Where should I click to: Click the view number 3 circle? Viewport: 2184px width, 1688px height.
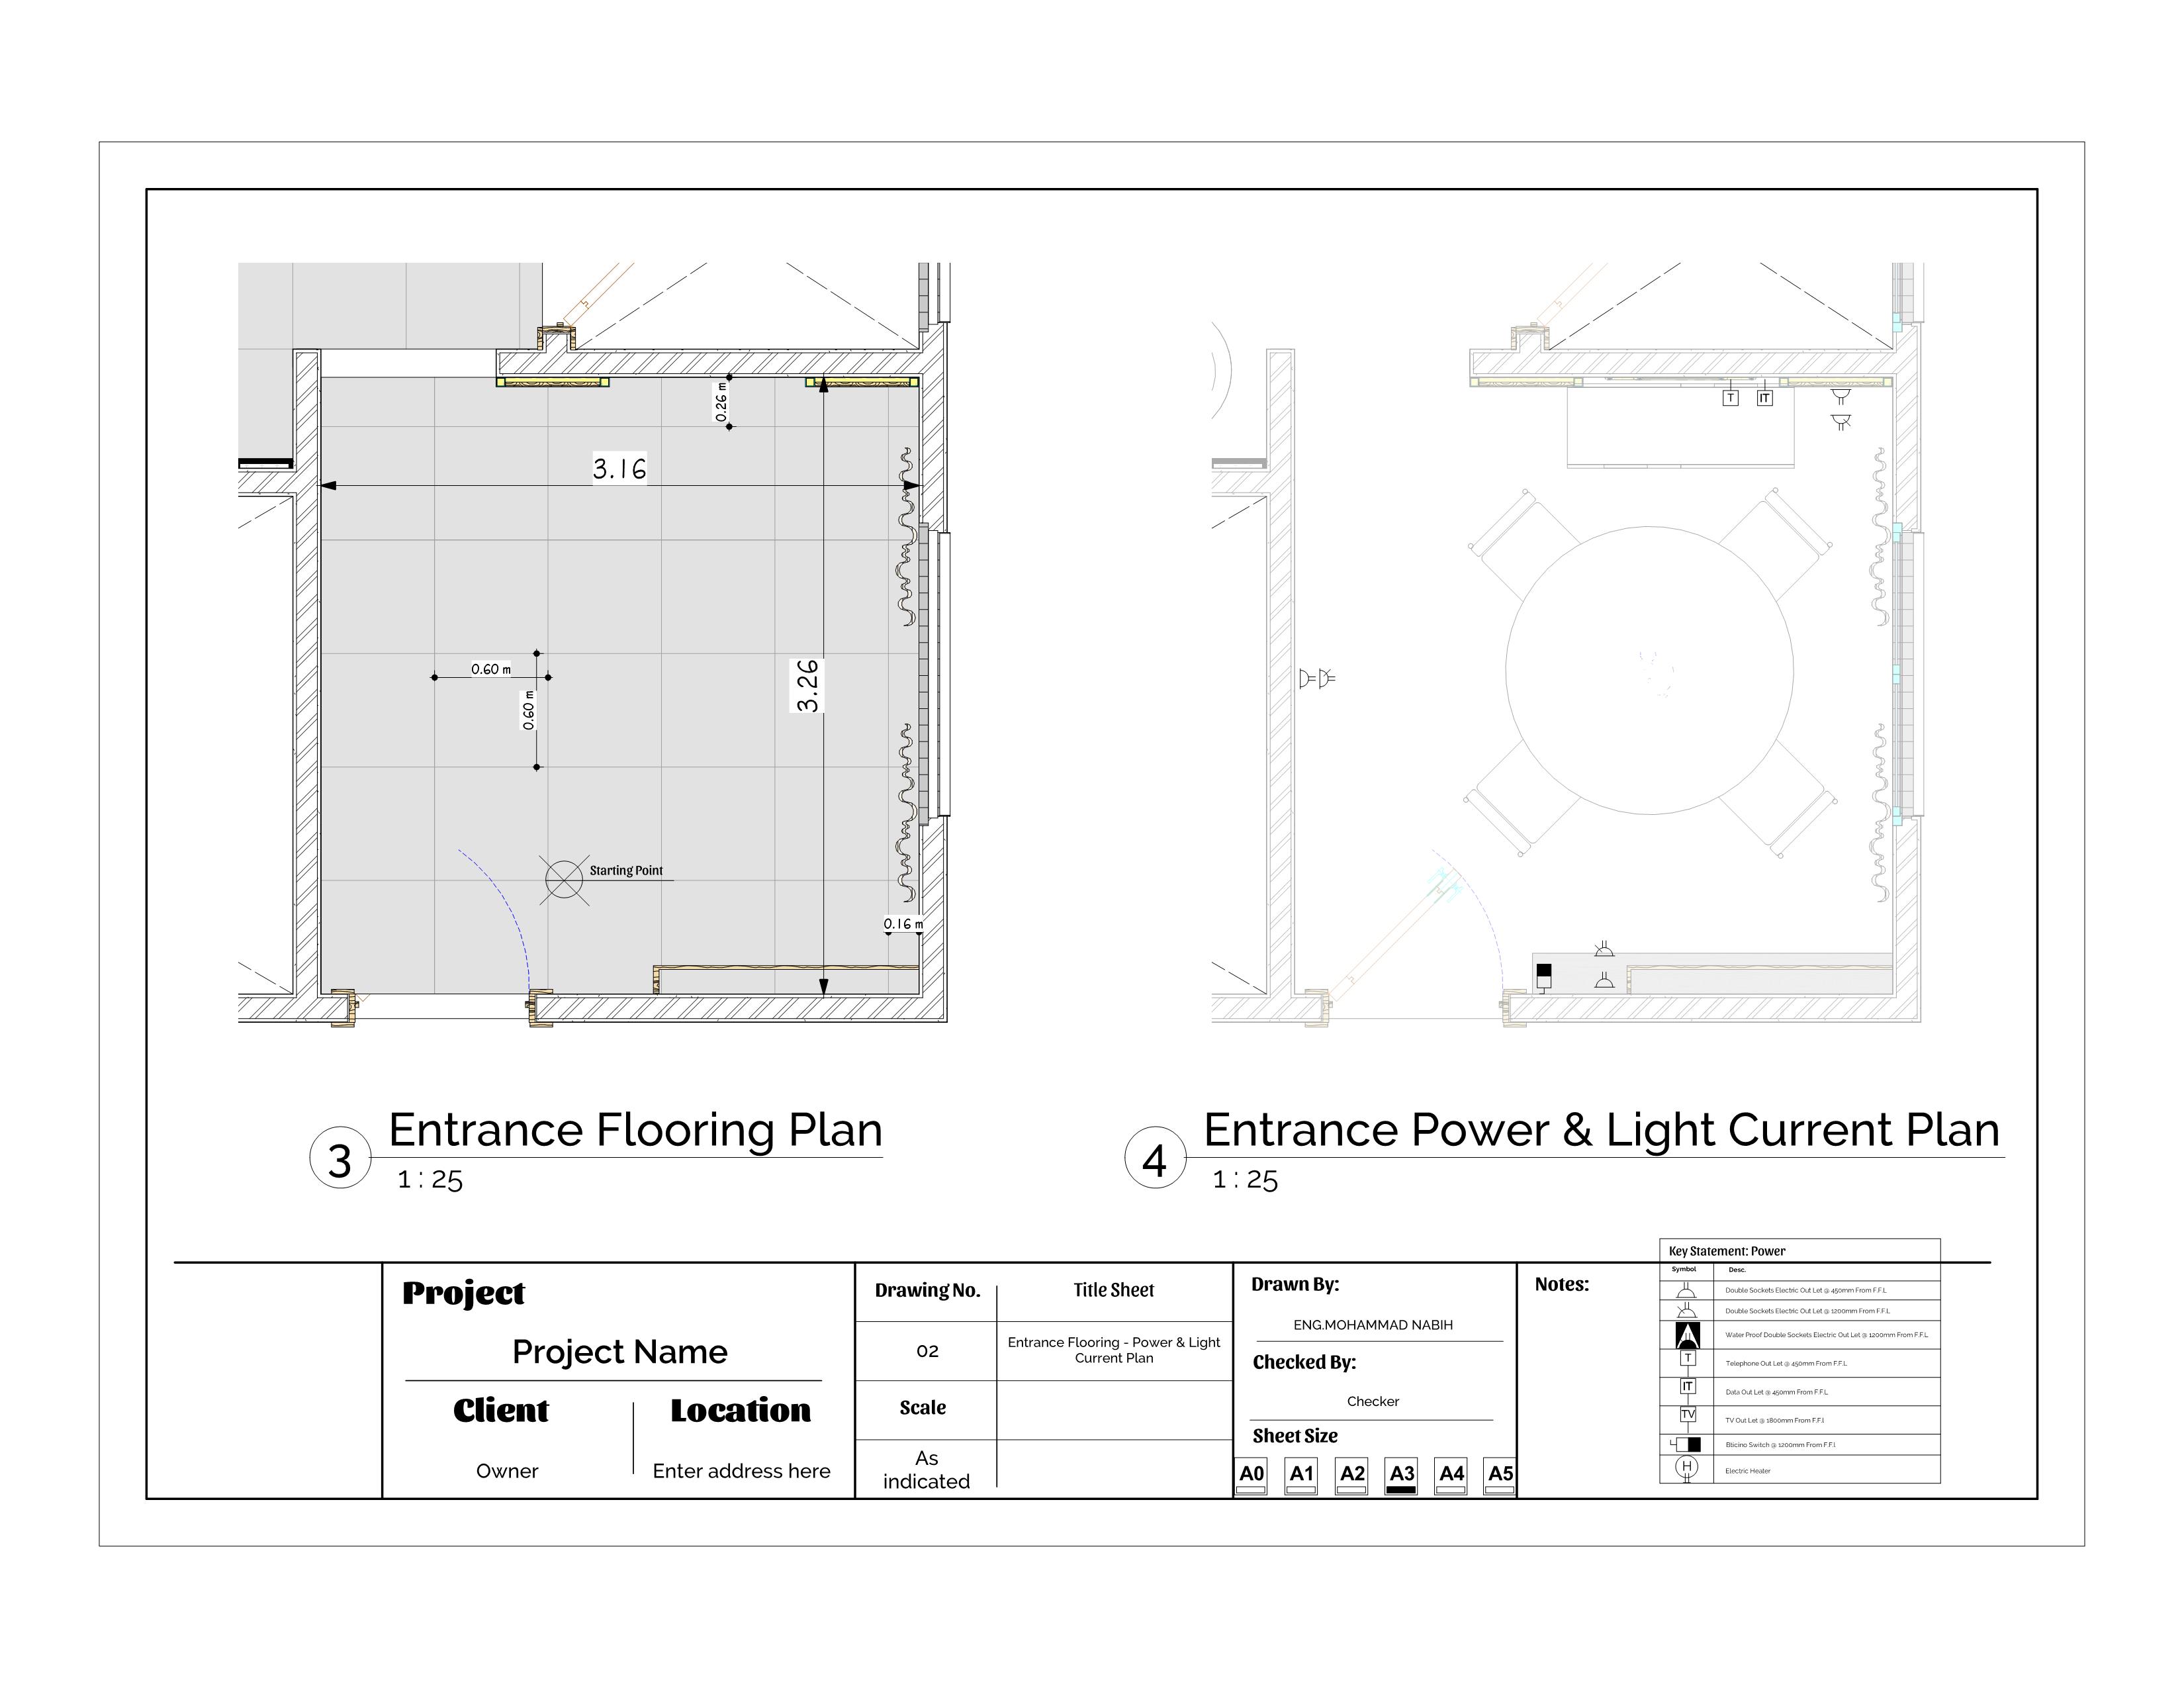[340, 1158]
